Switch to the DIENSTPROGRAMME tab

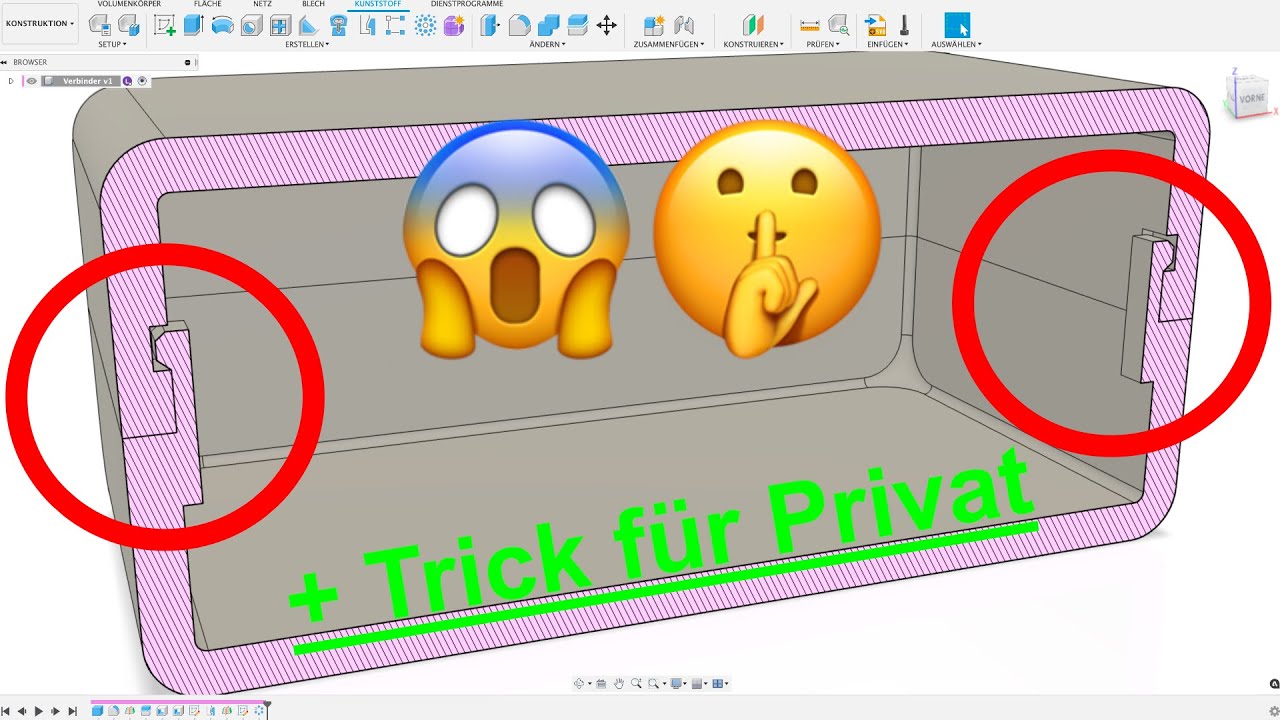click(x=467, y=4)
